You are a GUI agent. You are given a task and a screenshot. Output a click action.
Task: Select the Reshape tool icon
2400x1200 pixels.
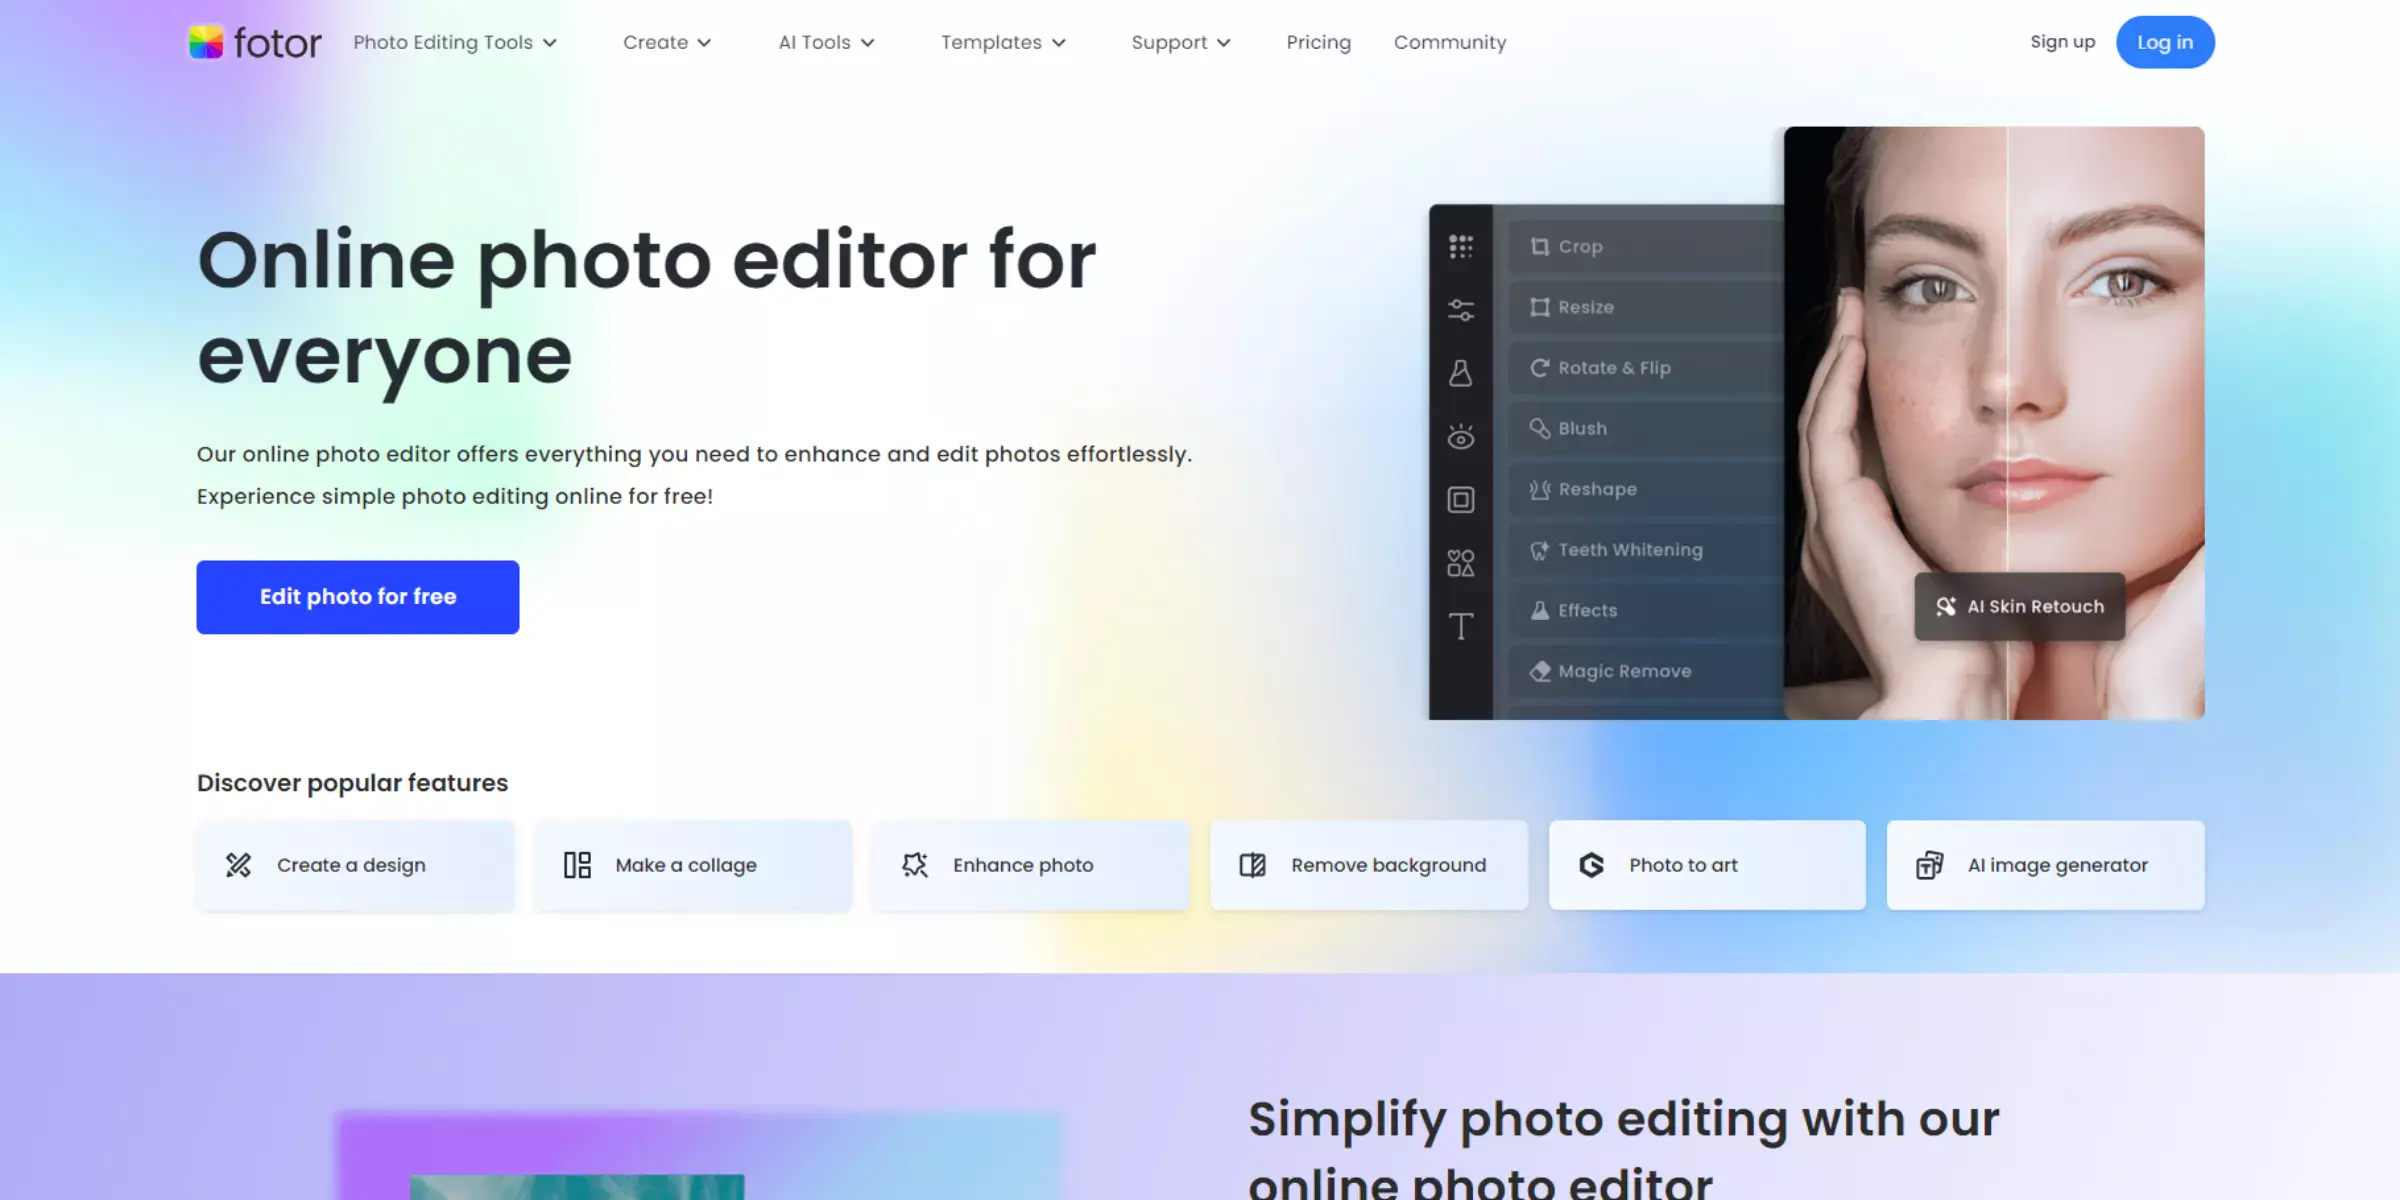(1538, 487)
